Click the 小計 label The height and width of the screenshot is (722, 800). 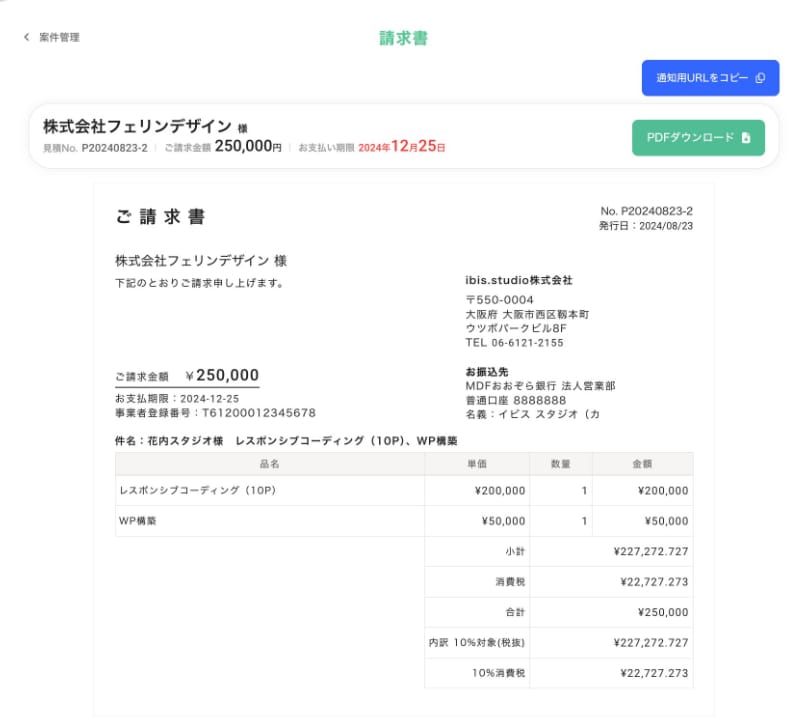pos(515,552)
